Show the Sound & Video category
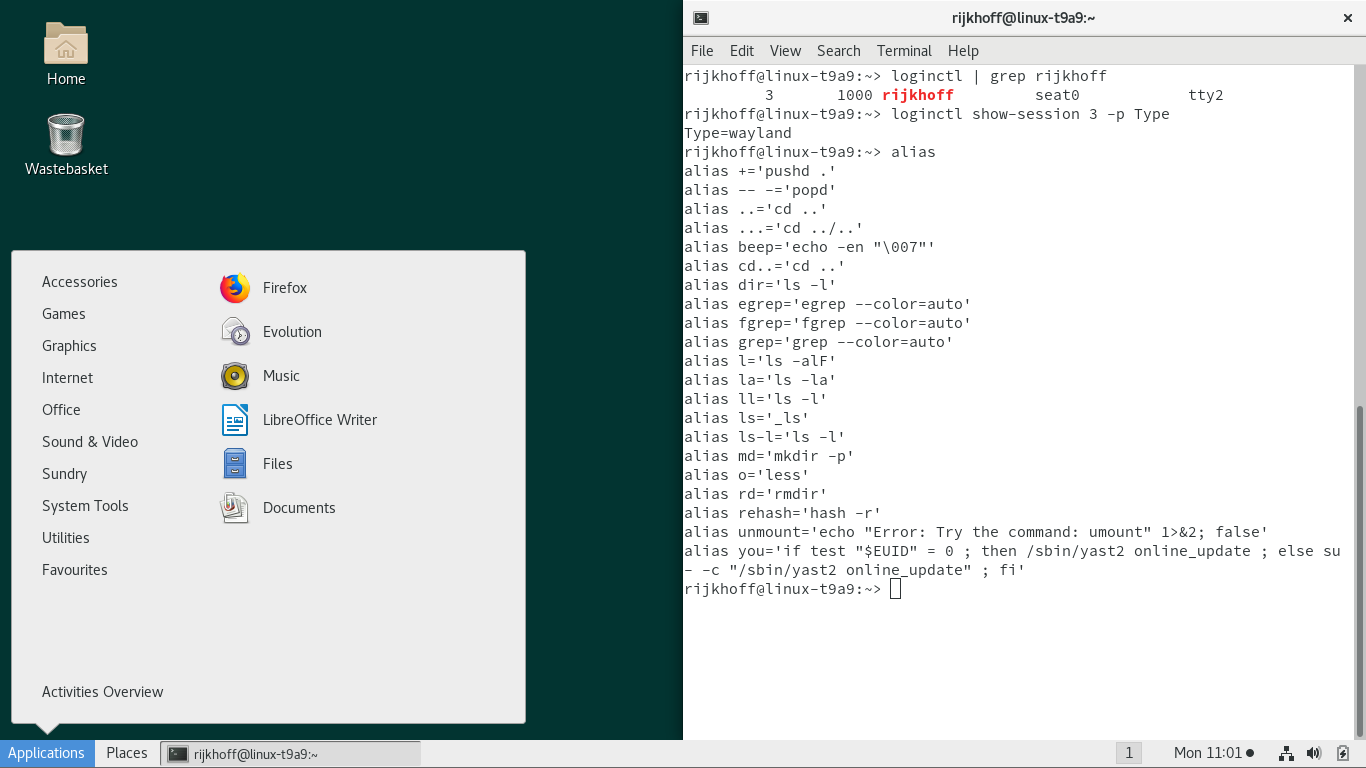Image resolution: width=1366 pixels, height=768 pixels. pos(90,442)
